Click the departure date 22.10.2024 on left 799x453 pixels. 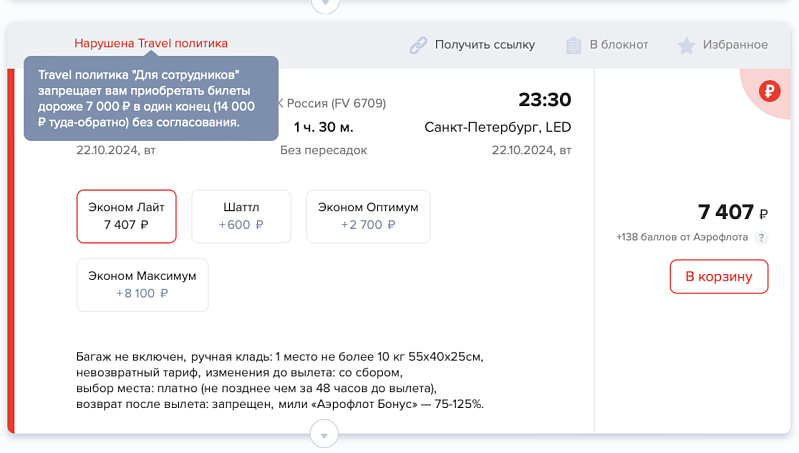click(x=116, y=150)
